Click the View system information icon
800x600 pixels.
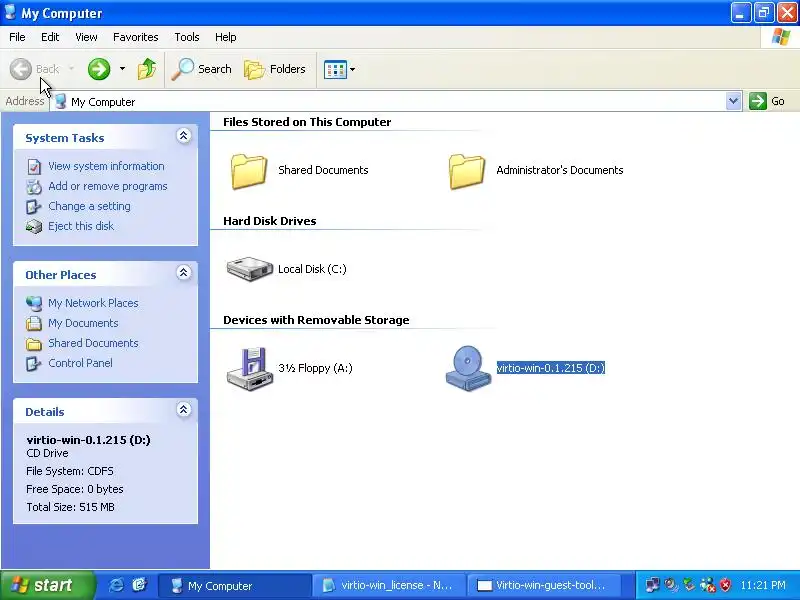[34, 167]
